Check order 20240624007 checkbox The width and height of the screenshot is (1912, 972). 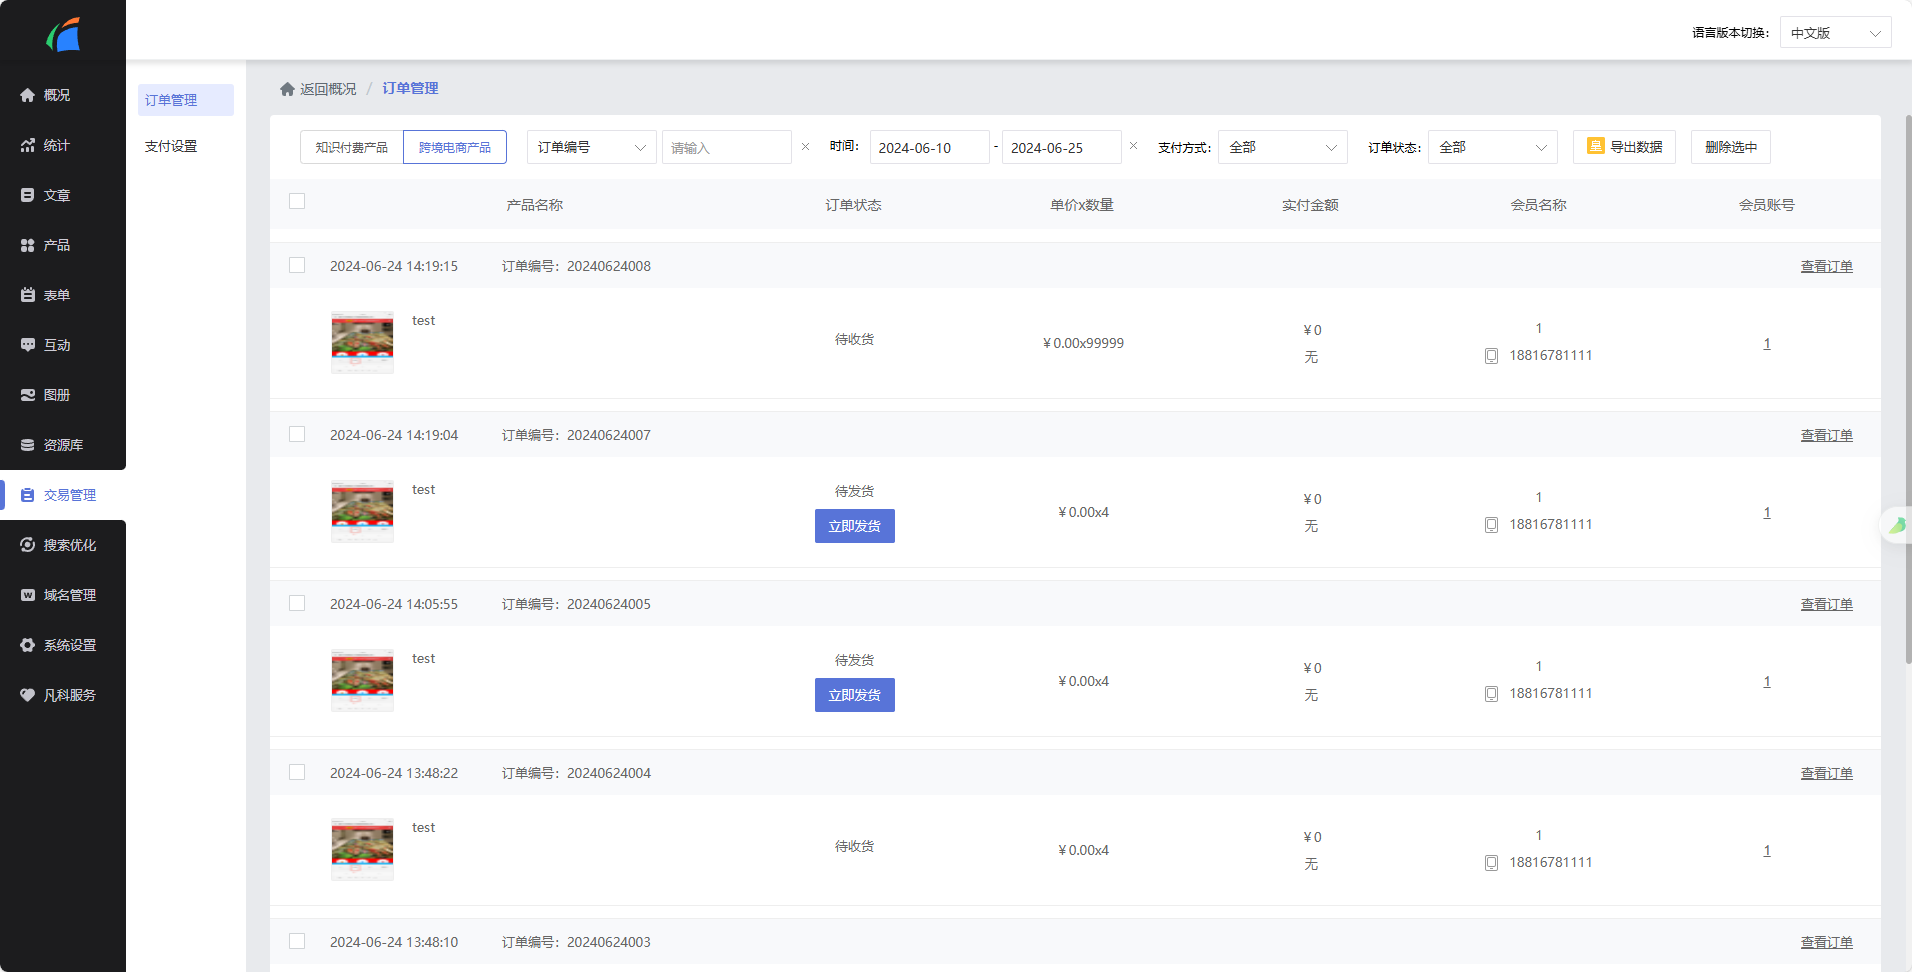297,434
